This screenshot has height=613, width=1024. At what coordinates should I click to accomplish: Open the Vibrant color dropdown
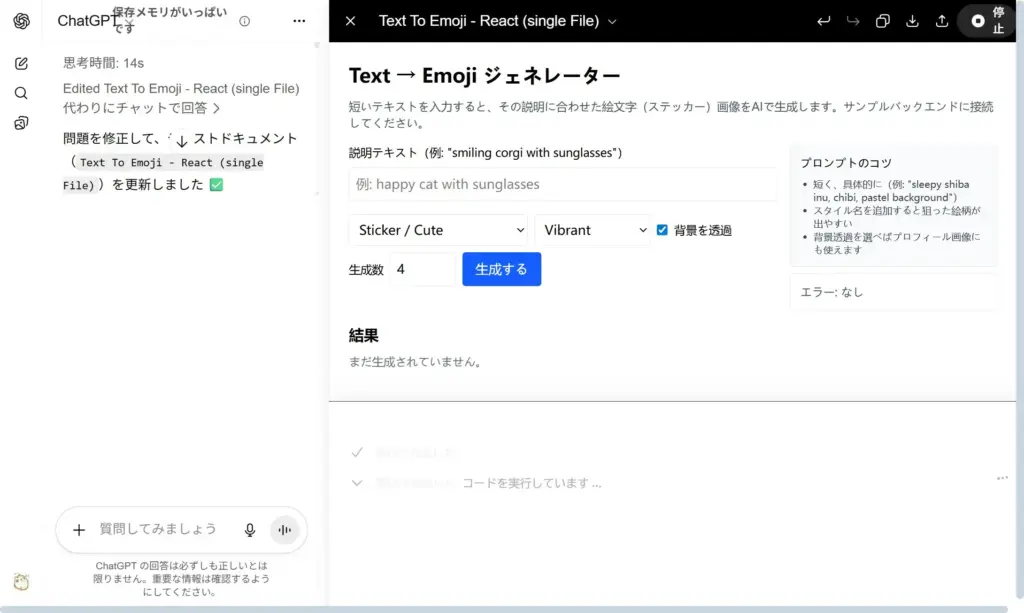coord(592,230)
